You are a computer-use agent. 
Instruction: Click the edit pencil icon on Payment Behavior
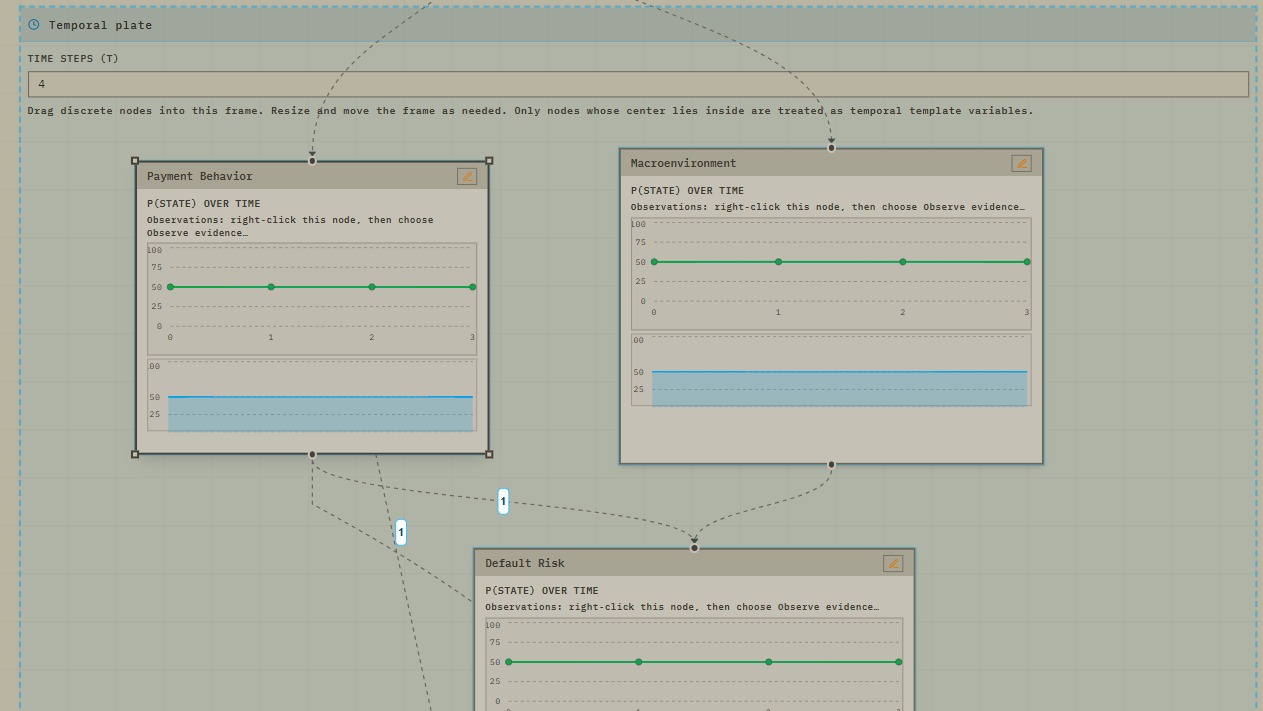[467, 176]
